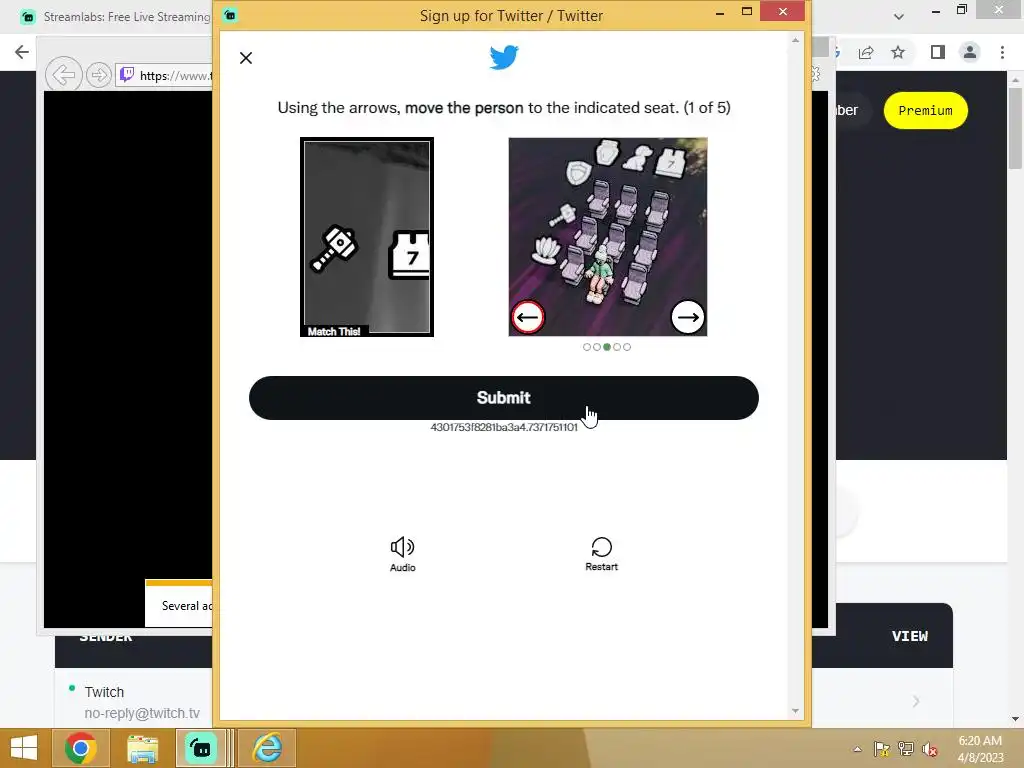
Task: Click the Streamlabs page vertical scrollbar
Action: pos(1015,127)
